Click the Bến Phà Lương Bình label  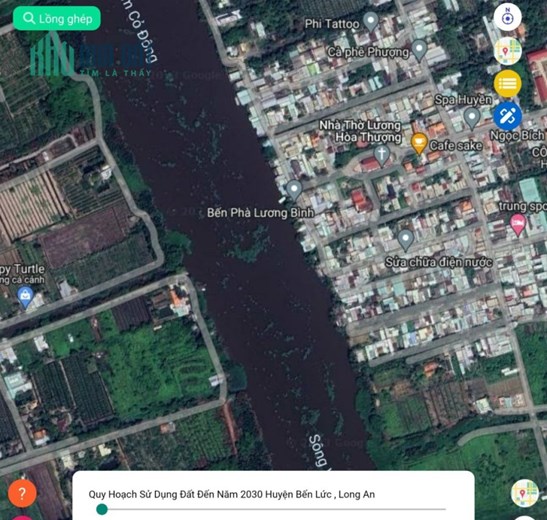click(260, 213)
